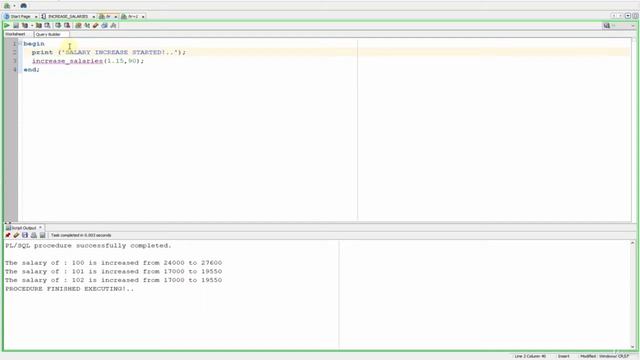This screenshot has width=640, height=360.
Task: Click the Insert mode status indicator
Action: 564,356
